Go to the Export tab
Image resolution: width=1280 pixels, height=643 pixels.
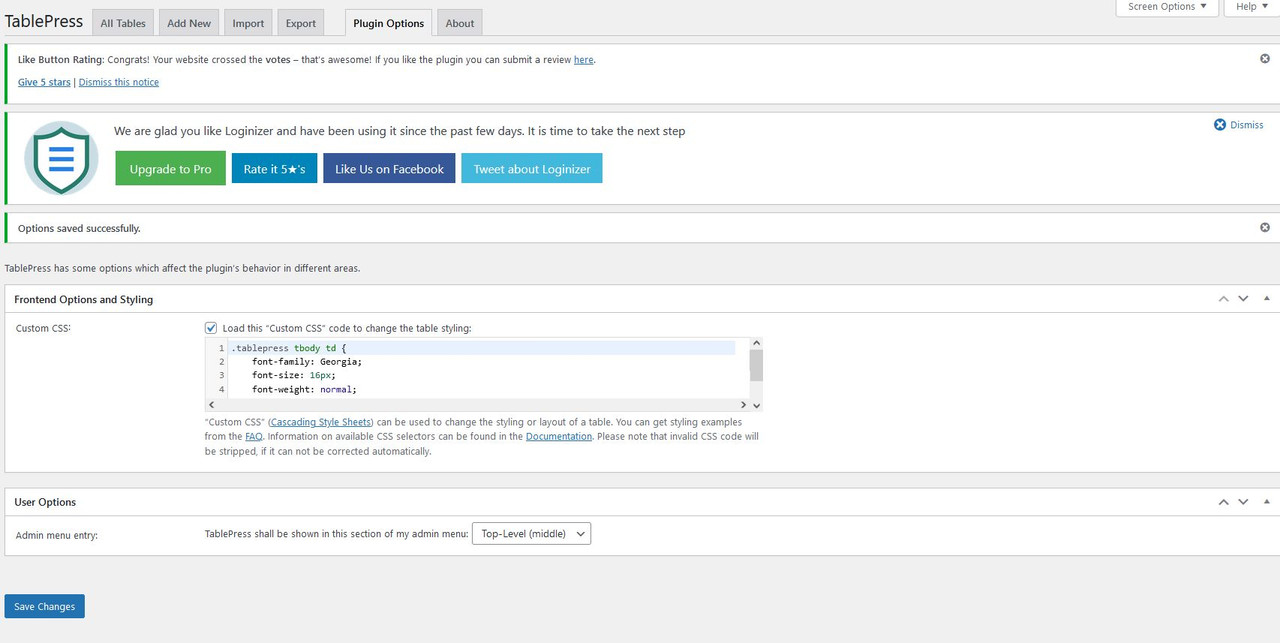tap(301, 23)
